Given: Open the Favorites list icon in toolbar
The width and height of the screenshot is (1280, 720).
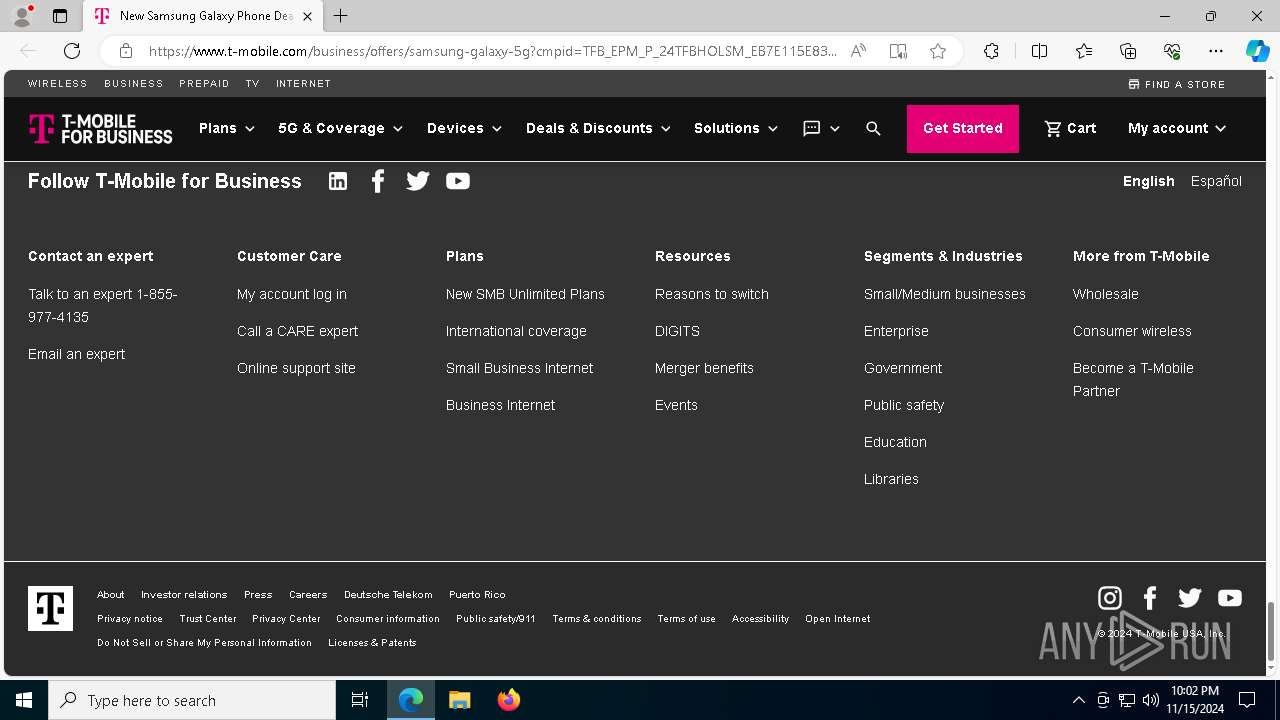Looking at the screenshot, I should click(1084, 51).
